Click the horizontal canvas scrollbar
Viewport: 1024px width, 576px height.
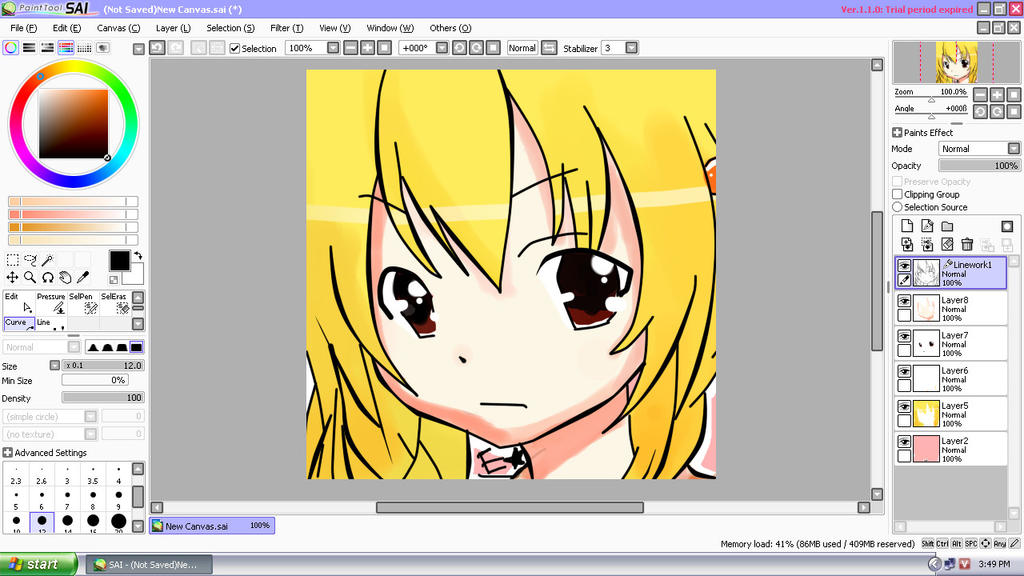(x=510, y=507)
